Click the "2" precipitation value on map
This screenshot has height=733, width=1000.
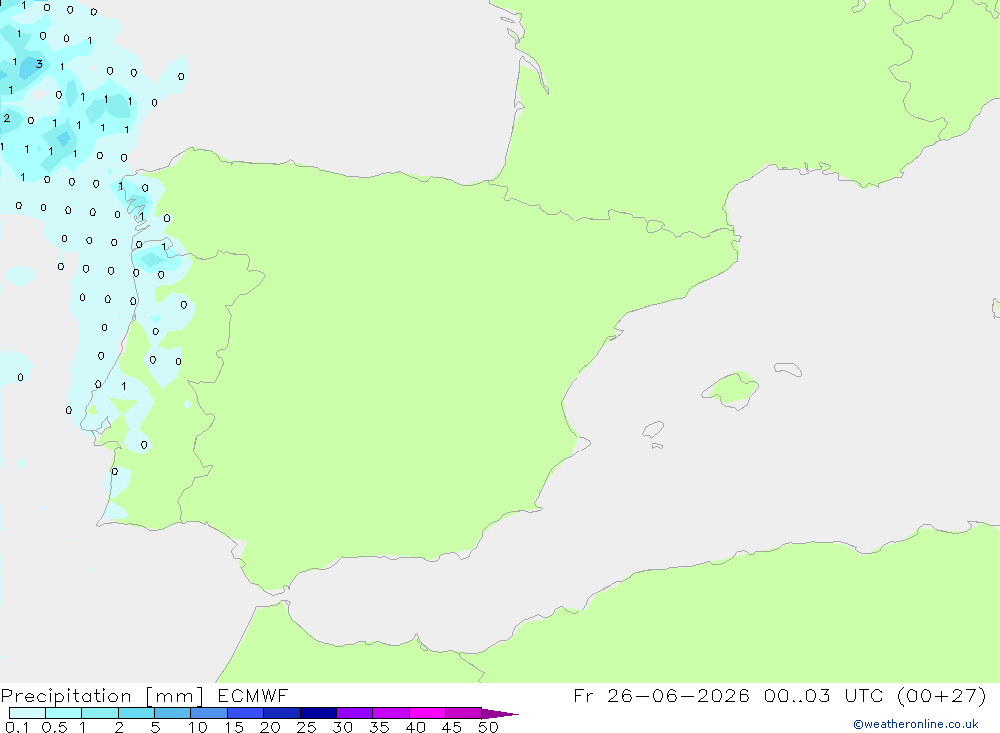tap(7, 118)
